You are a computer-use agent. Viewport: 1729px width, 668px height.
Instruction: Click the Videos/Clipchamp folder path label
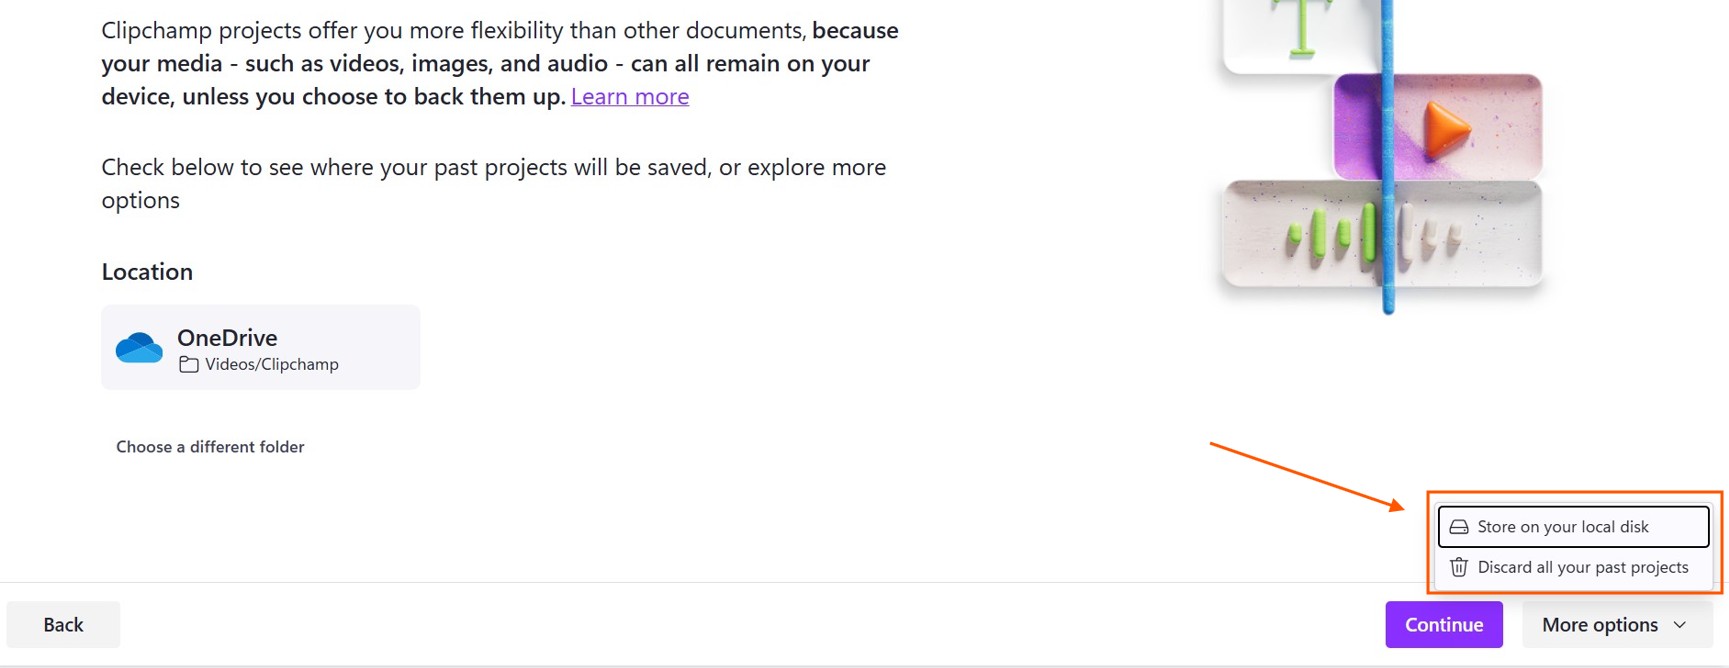click(271, 364)
